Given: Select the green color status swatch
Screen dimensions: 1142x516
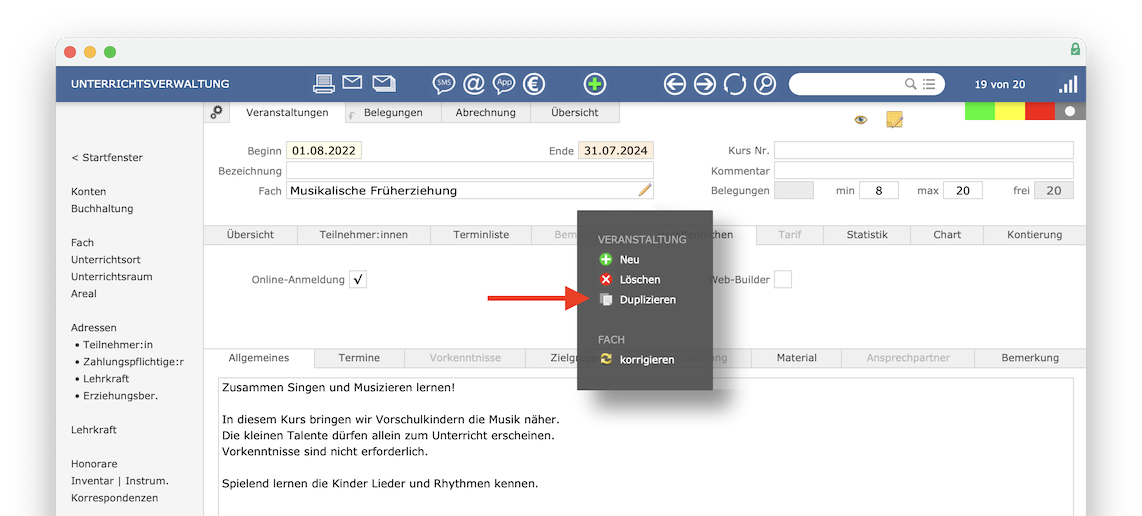Looking at the screenshot, I should point(980,112).
